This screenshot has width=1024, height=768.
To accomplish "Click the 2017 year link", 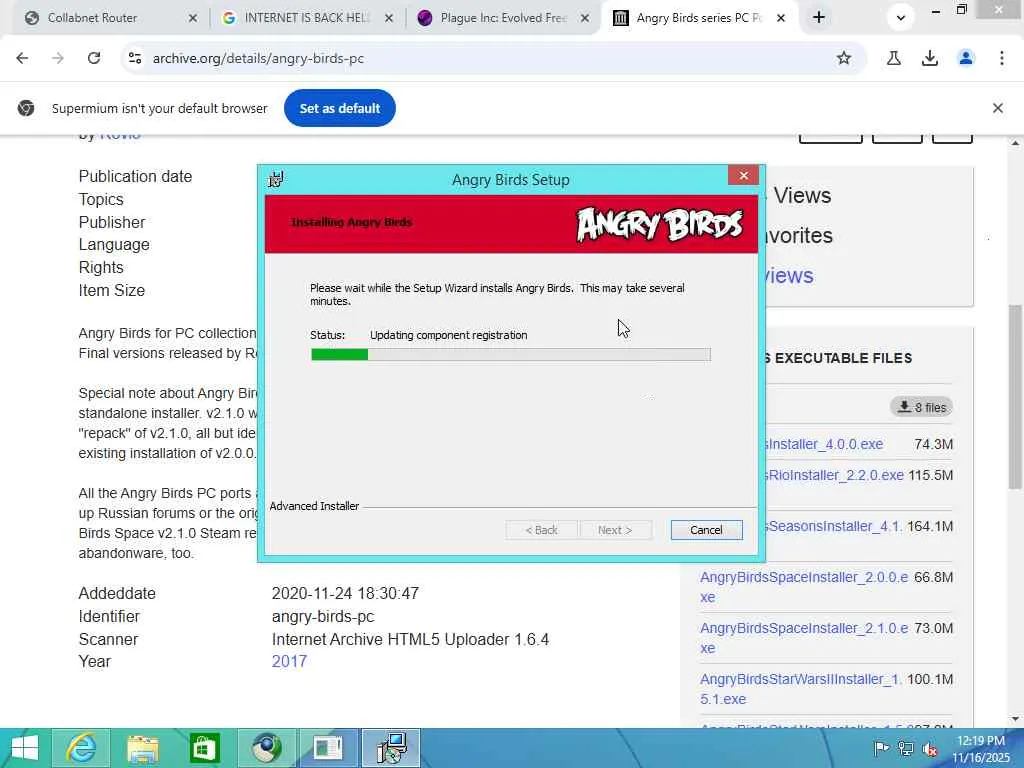I will (289, 662).
